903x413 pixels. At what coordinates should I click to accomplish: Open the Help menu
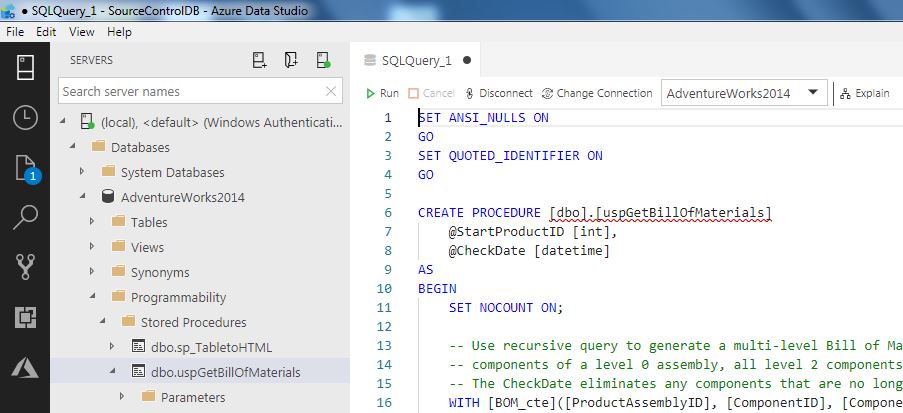pyautogui.click(x=119, y=32)
